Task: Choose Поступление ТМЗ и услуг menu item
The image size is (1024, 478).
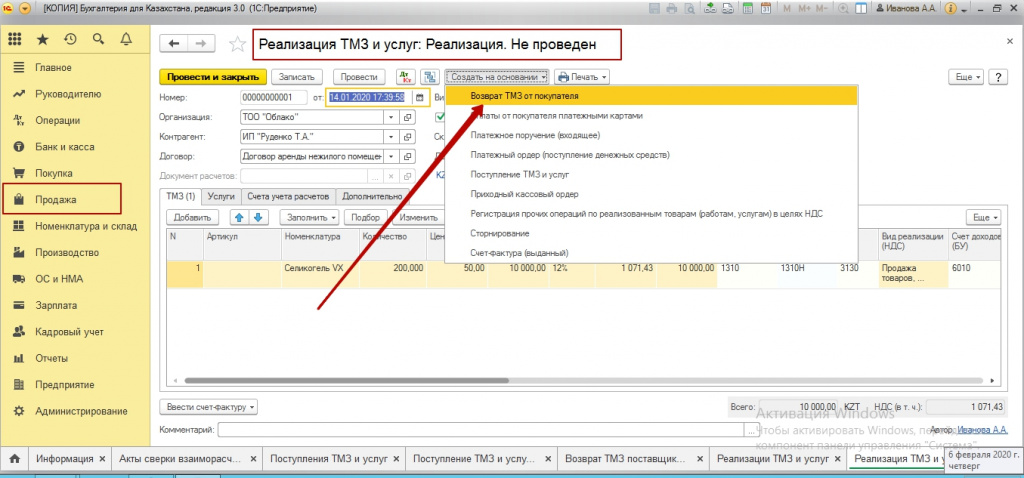Action: click(651, 174)
